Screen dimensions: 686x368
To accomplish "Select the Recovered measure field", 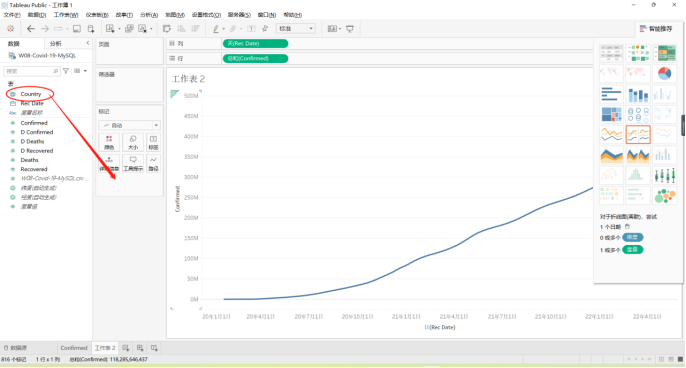I will click(x=34, y=169).
